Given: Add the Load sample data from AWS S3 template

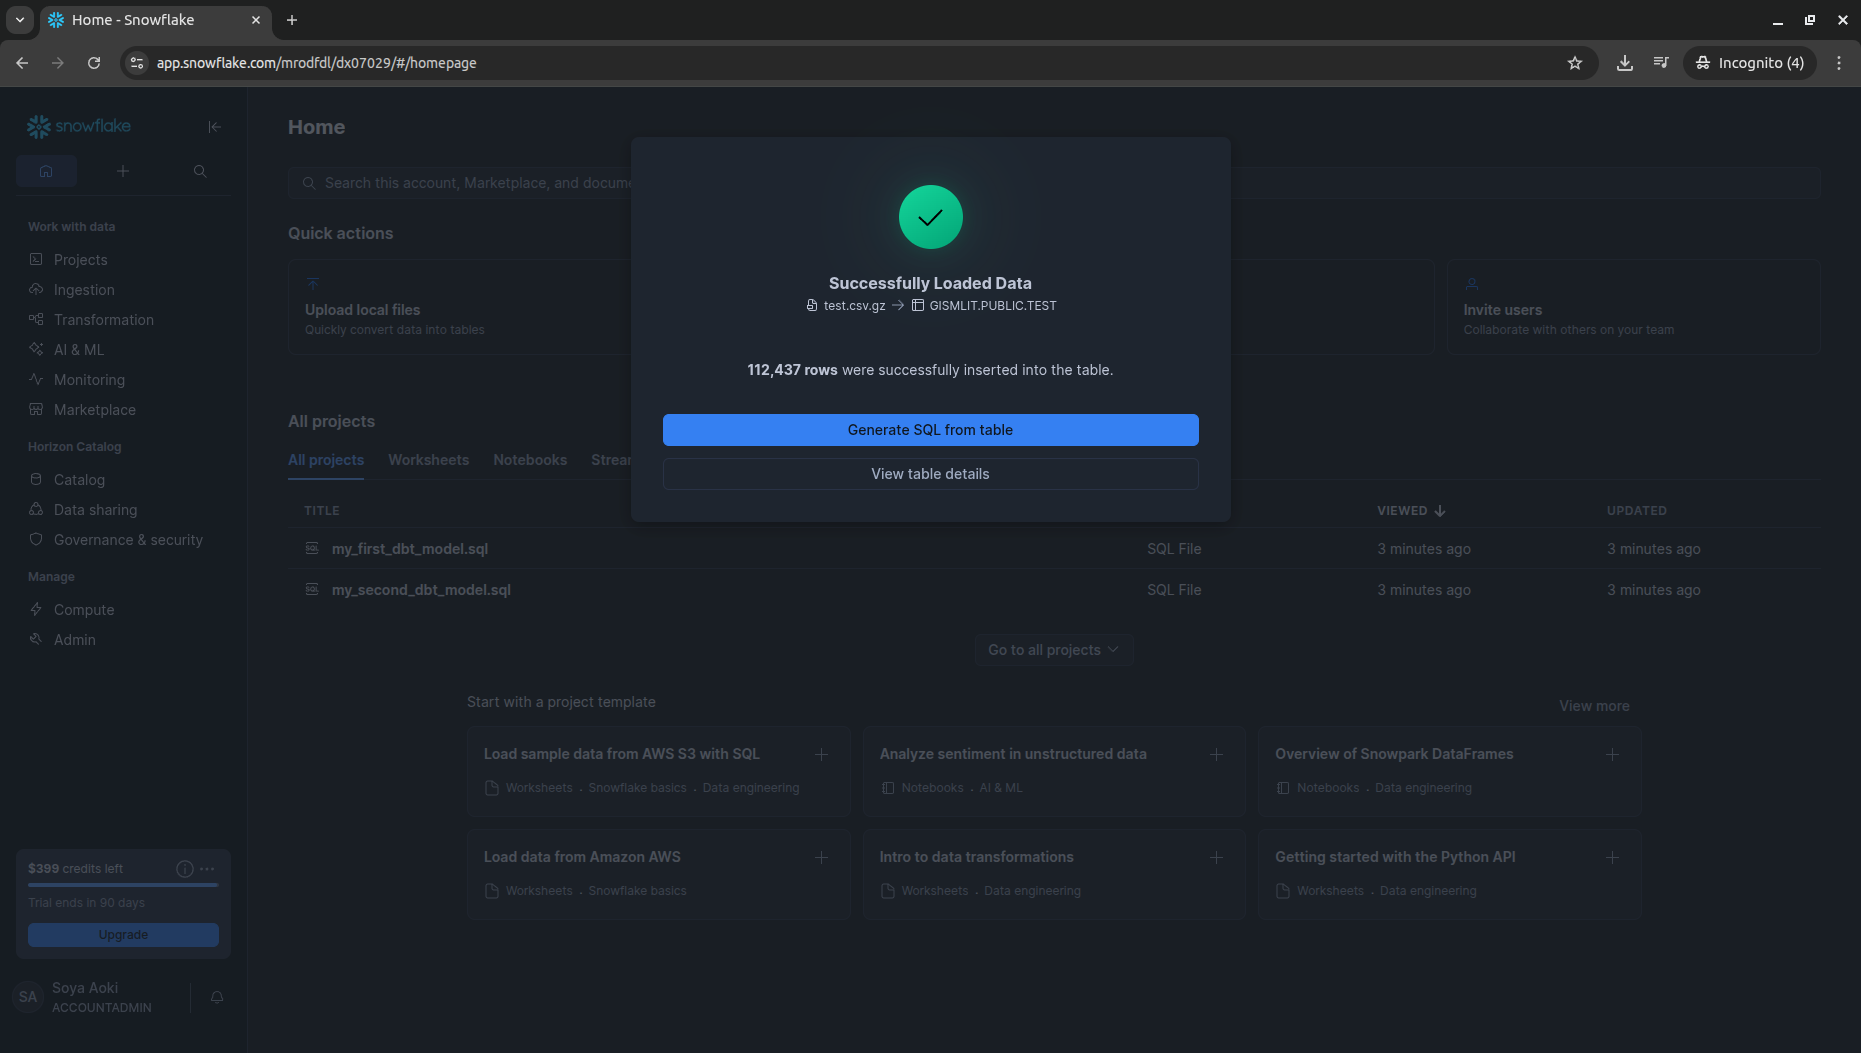Looking at the screenshot, I should click(821, 754).
